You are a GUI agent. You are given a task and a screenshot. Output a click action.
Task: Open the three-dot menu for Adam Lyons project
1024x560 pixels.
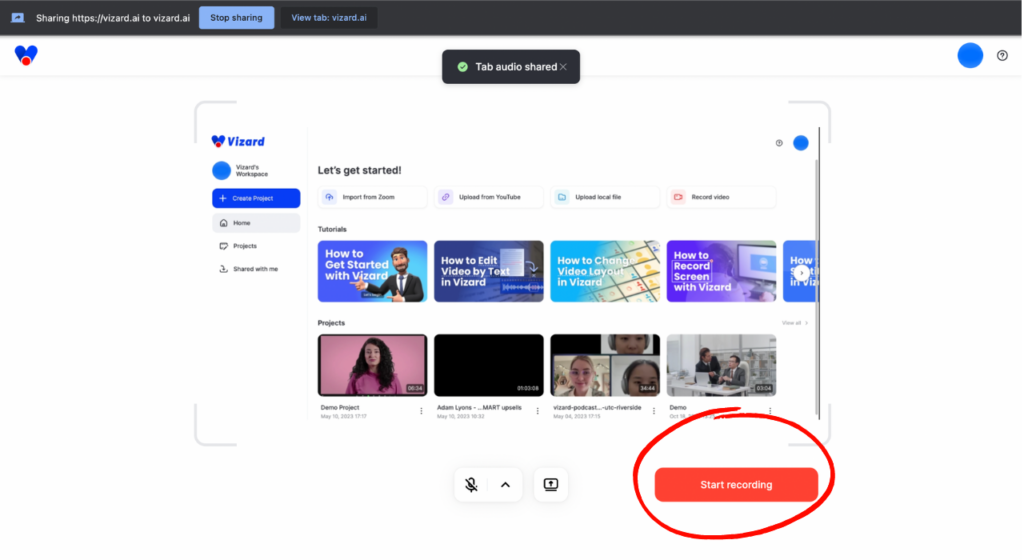[x=537, y=411]
